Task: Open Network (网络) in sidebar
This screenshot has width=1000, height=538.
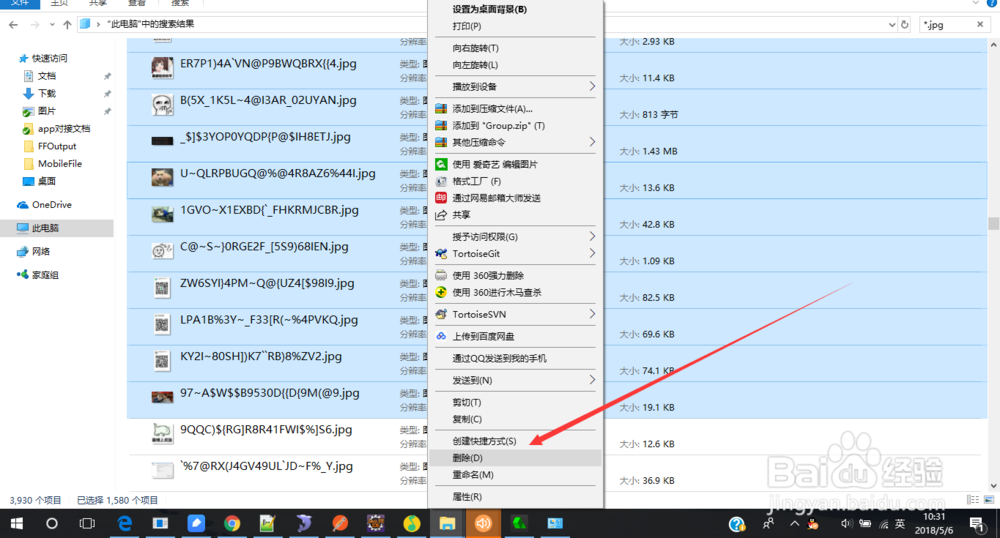Action: (41, 251)
